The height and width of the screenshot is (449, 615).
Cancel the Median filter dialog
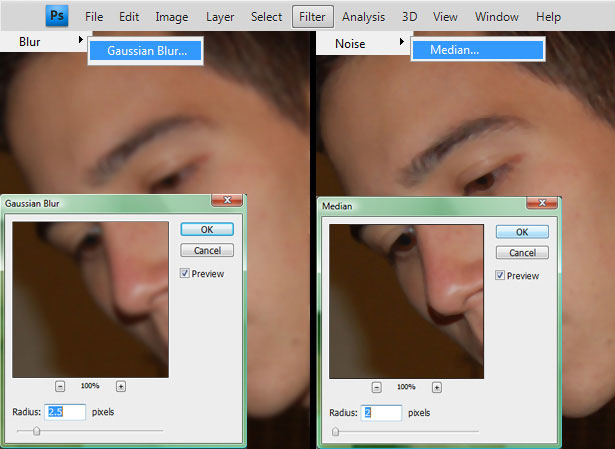point(522,253)
